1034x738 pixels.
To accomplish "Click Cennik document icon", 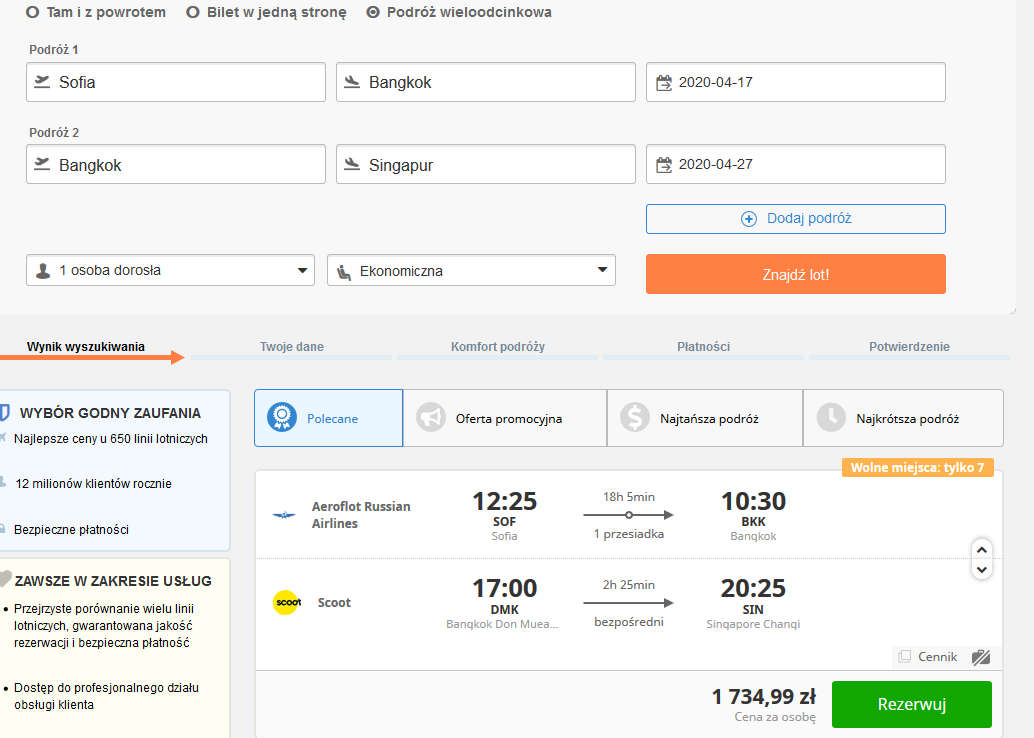I will 905,656.
